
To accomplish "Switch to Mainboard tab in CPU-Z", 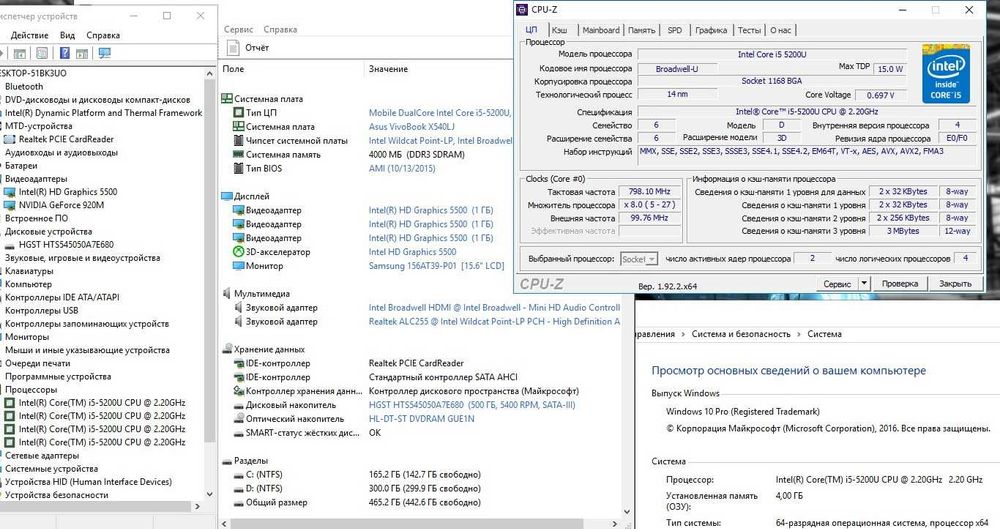I will pos(601,30).
